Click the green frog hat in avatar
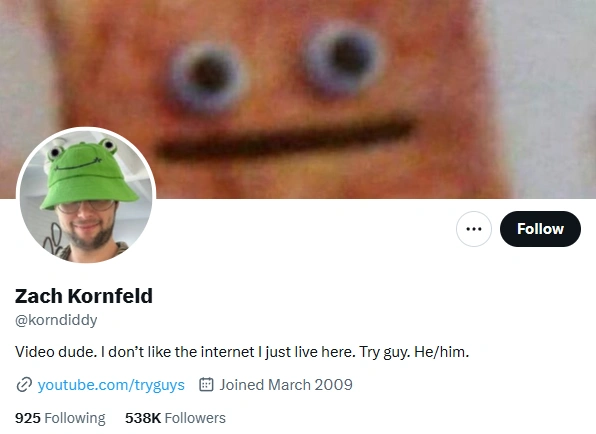596x434 pixels. pyautogui.click(x=88, y=174)
